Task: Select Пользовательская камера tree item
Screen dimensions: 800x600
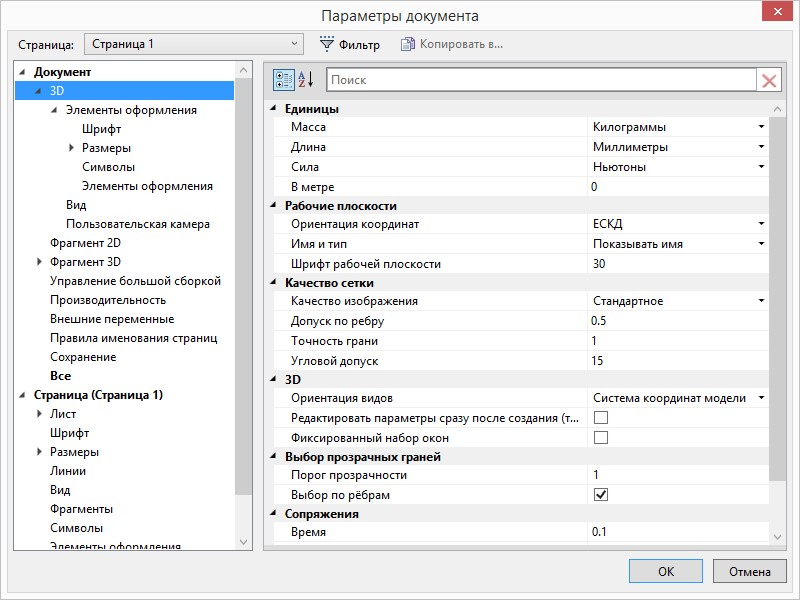Action: (137, 224)
